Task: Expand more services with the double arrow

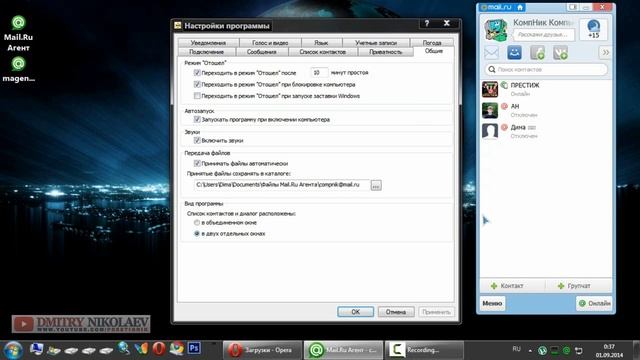Action: click(x=605, y=53)
